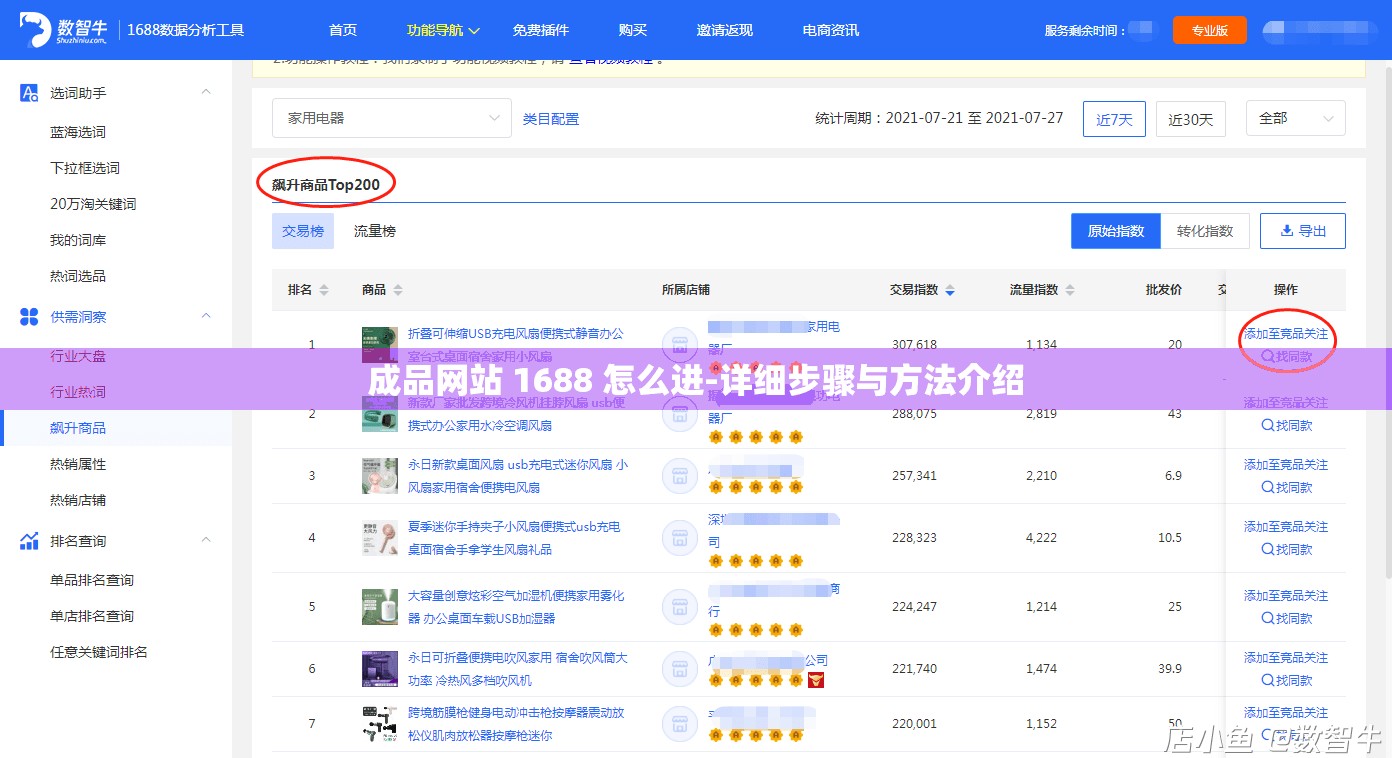Open the 家用电器 category dropdown

pyautogui.click(x=391, y=117)
